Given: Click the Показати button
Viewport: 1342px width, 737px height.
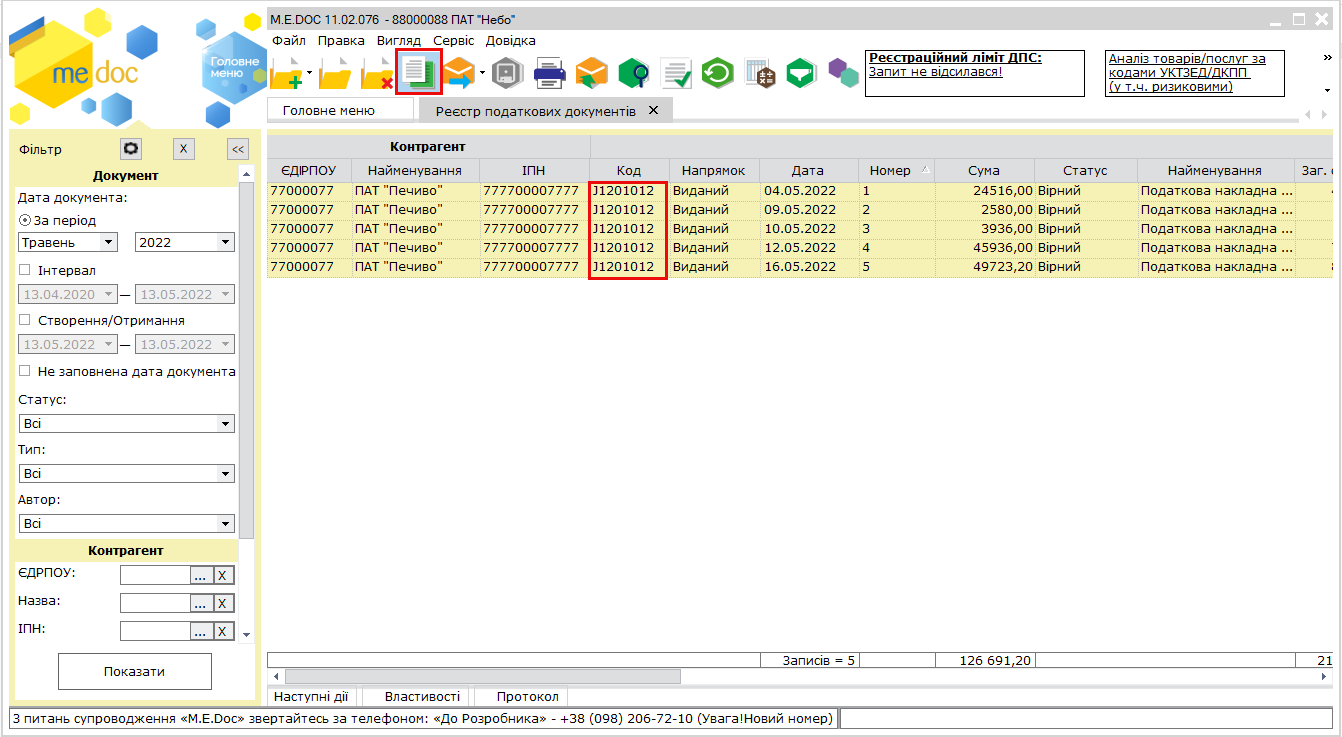Looking at the screenshot, I should (x=134, y=672).
